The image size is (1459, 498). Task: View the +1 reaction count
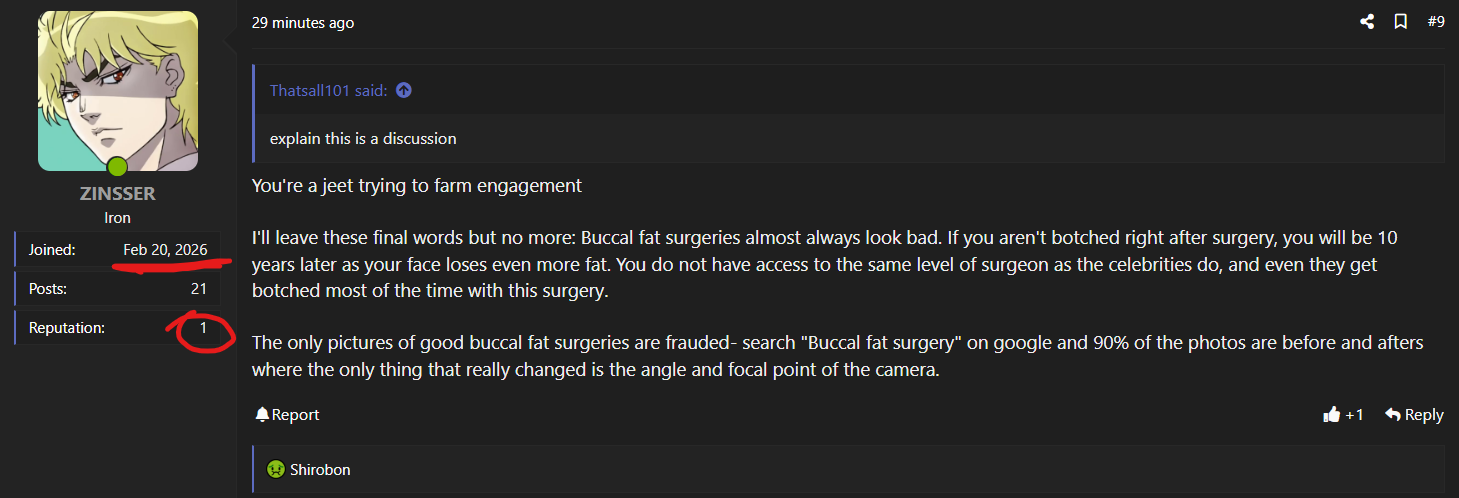coord(1354,414)
